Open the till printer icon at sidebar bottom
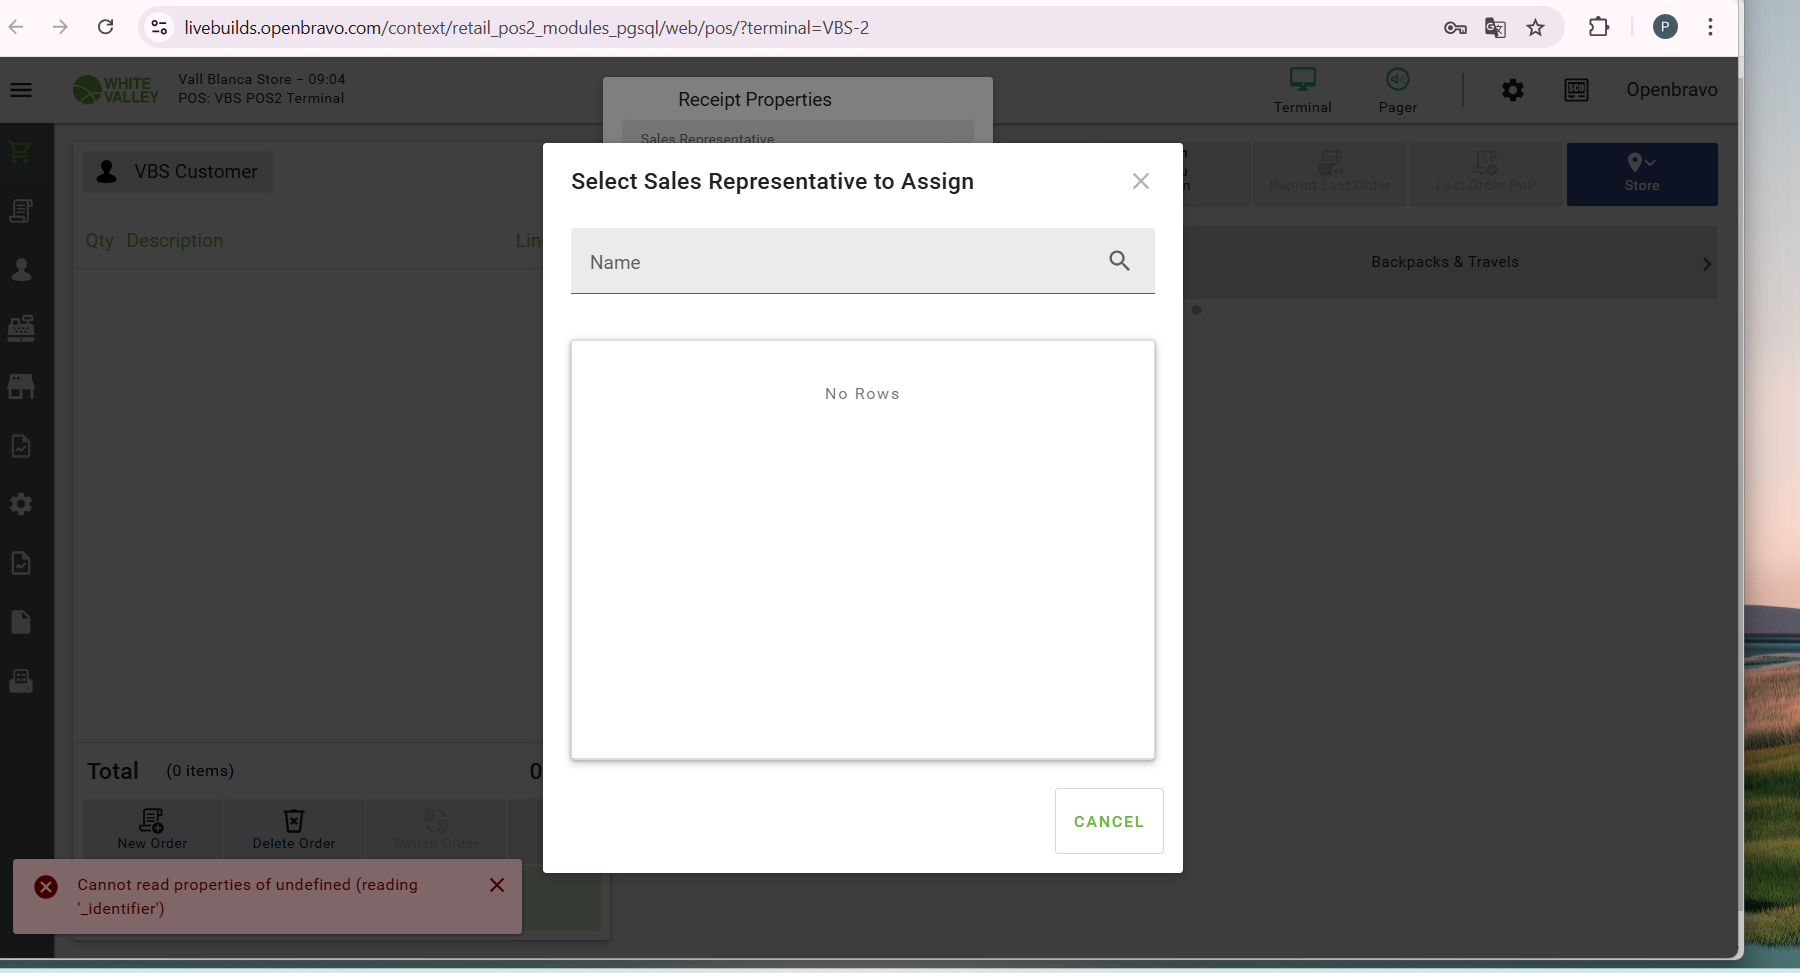Screen dimensions: 1800x973 (21, 681)
